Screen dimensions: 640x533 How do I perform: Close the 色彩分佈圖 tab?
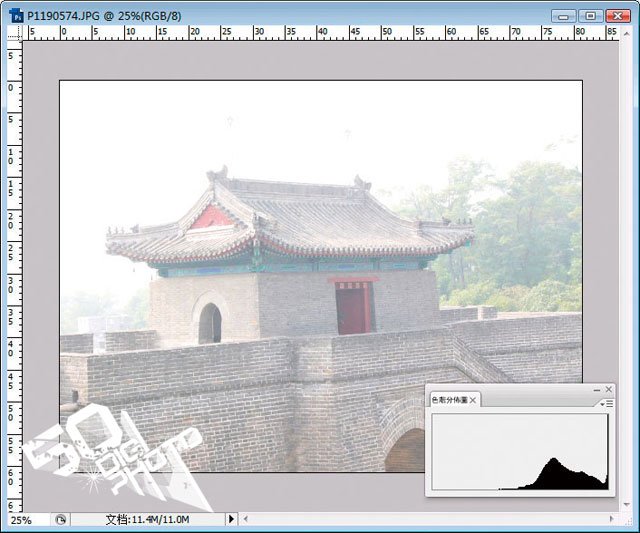473,400
